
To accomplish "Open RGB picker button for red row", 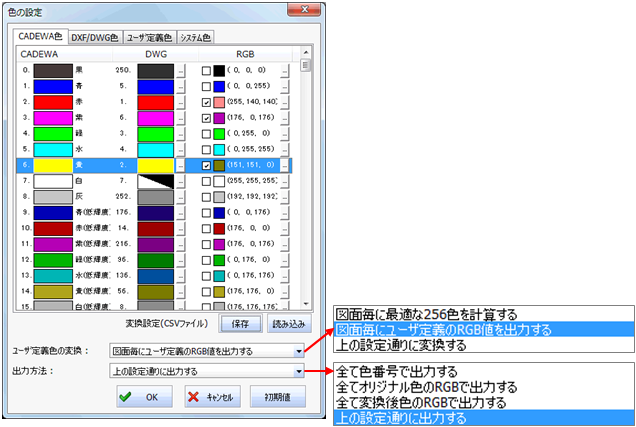I will coord(285,102).
